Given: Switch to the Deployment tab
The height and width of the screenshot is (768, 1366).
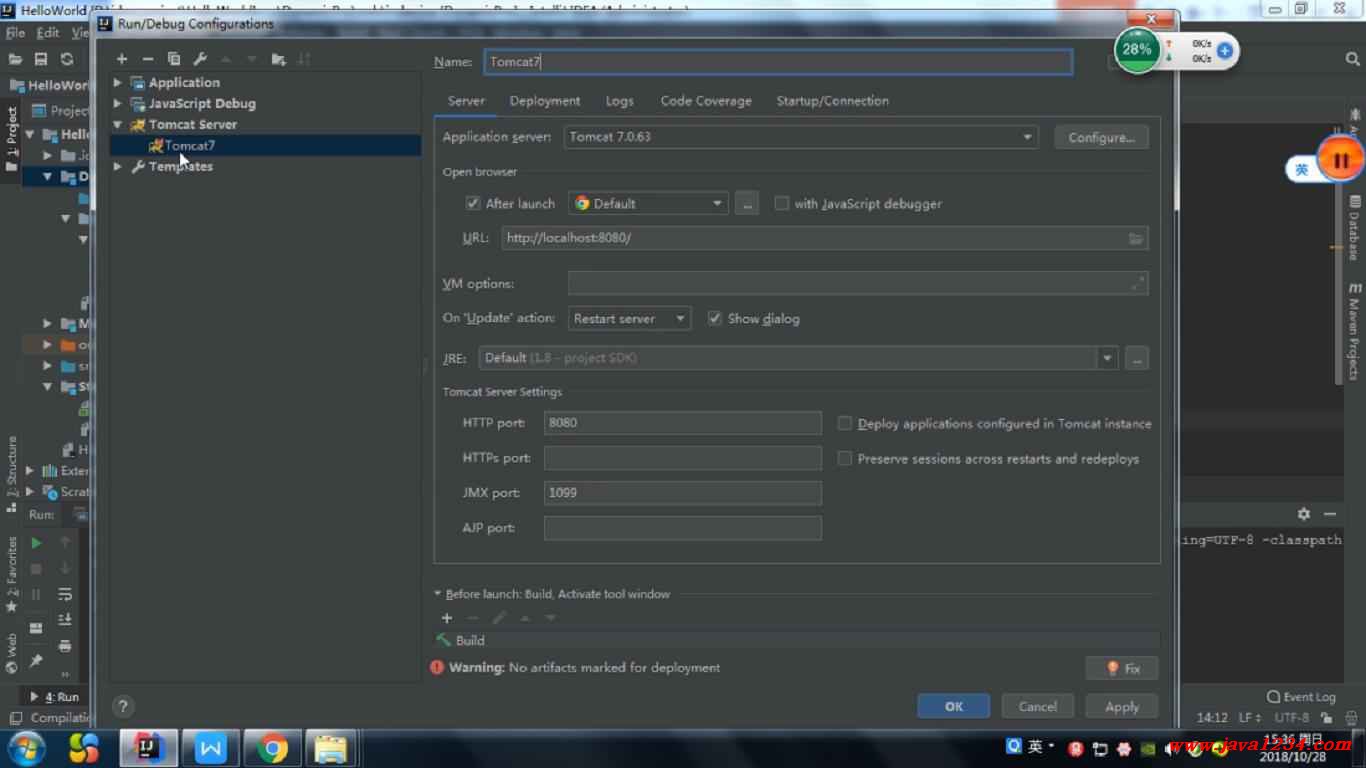Looking at the screenshot, I should point(545,101).
